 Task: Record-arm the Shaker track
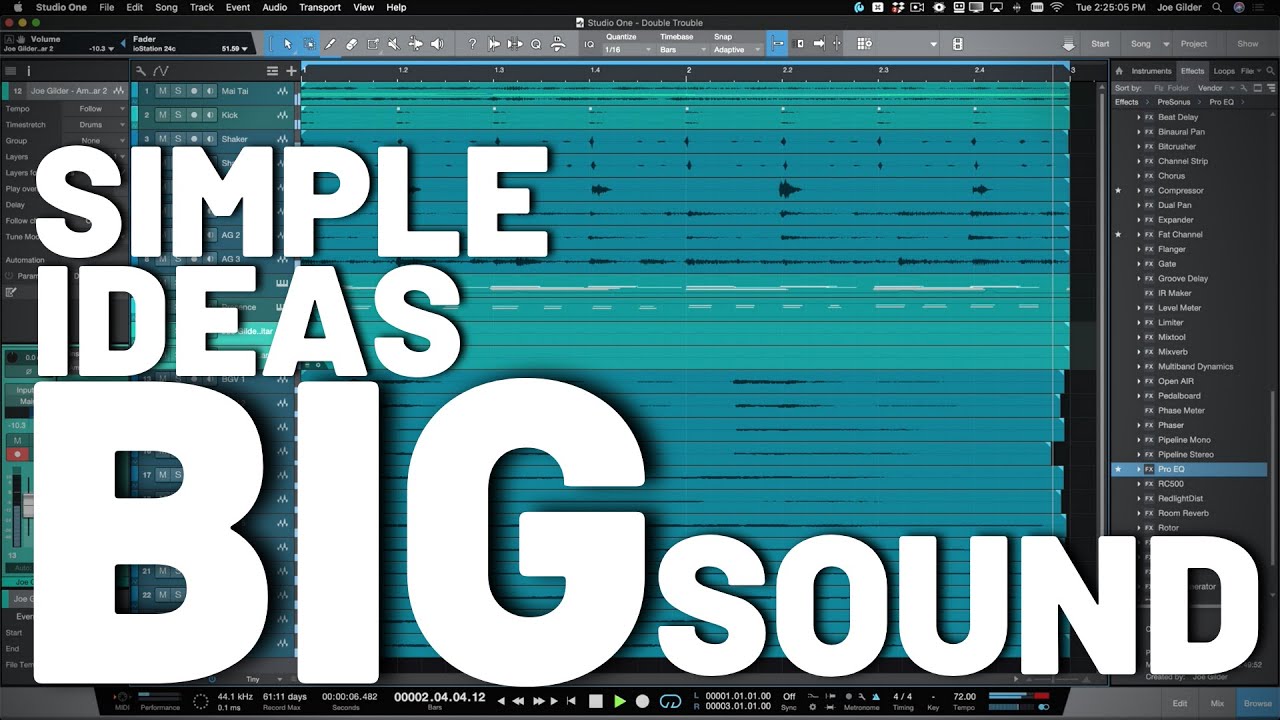[194, 139]
